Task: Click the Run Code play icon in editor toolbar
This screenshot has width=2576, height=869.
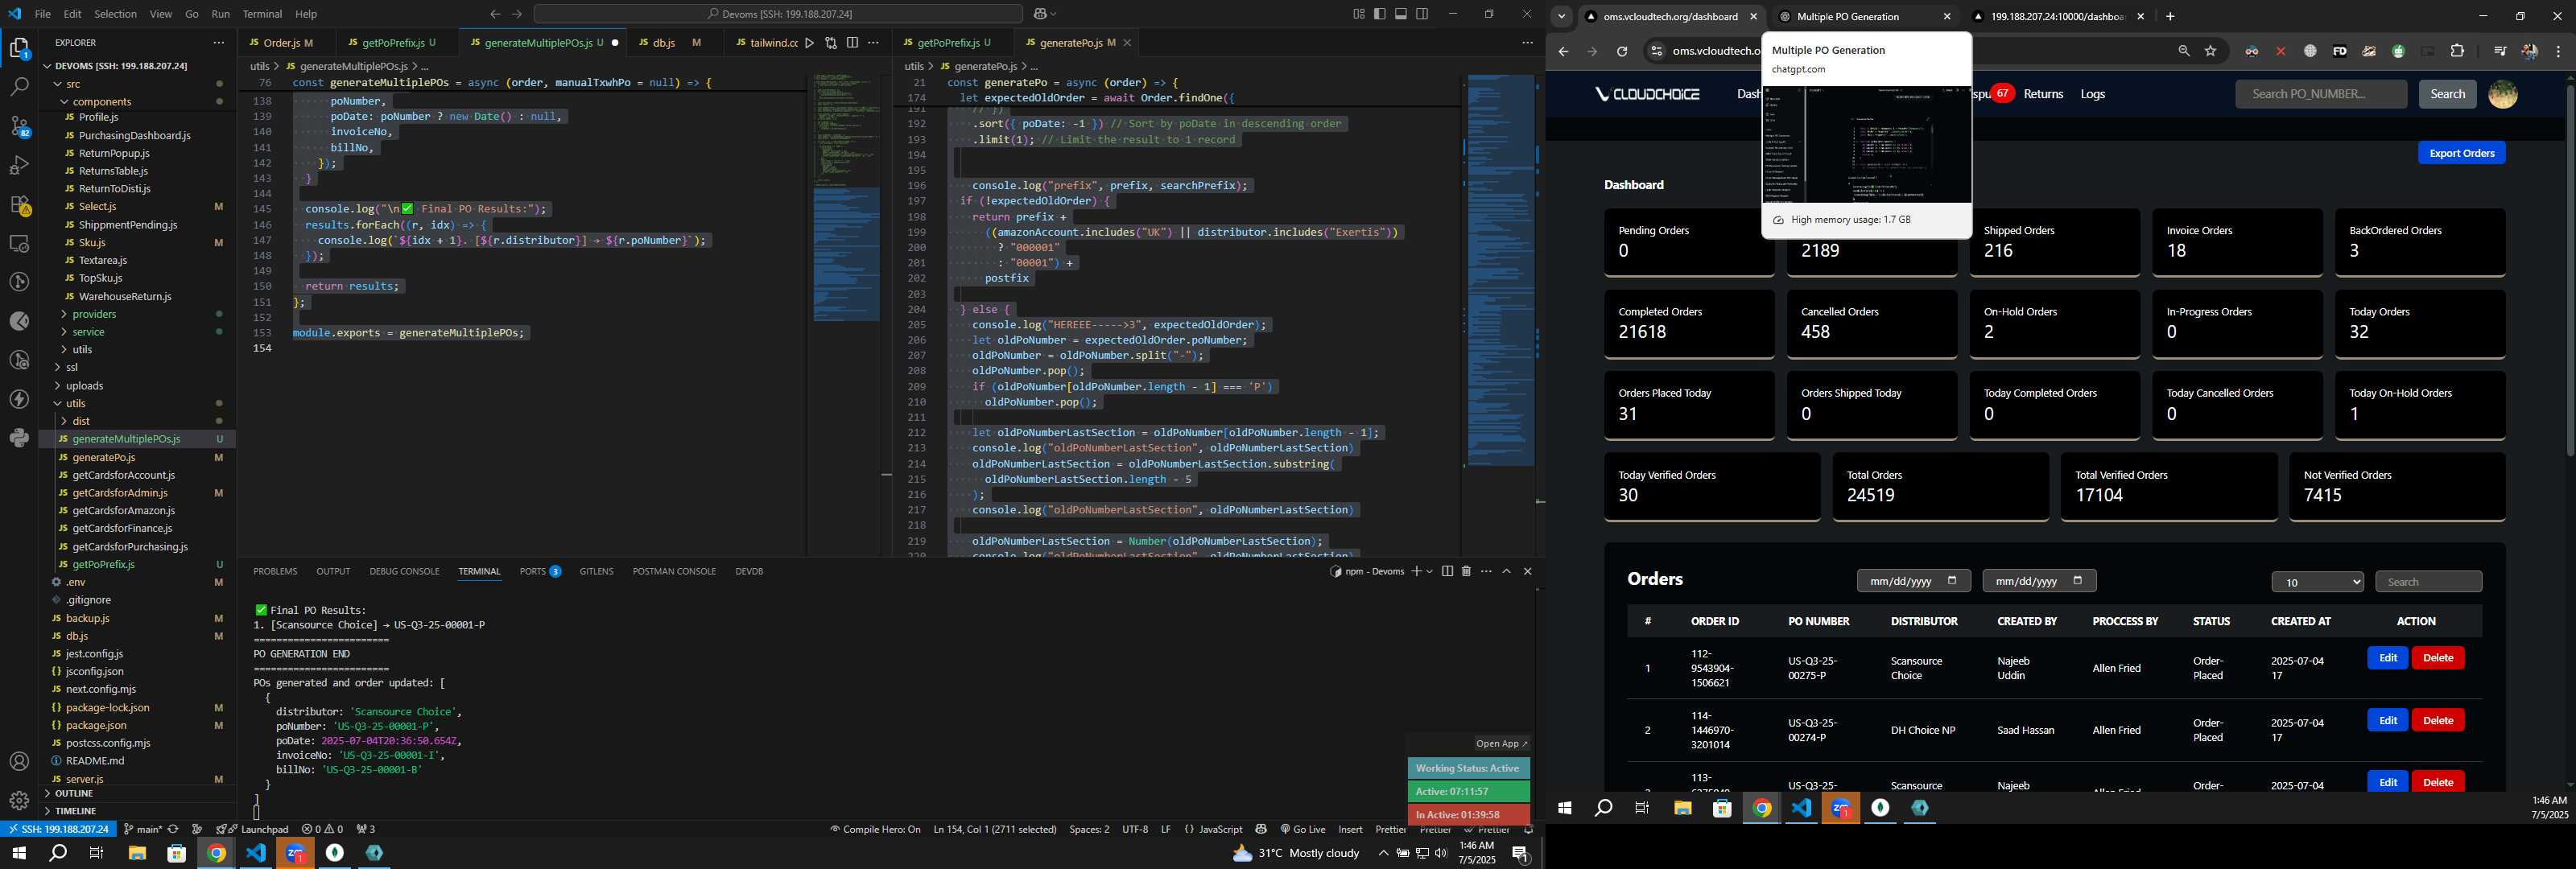Action: (x=809, y=43)
